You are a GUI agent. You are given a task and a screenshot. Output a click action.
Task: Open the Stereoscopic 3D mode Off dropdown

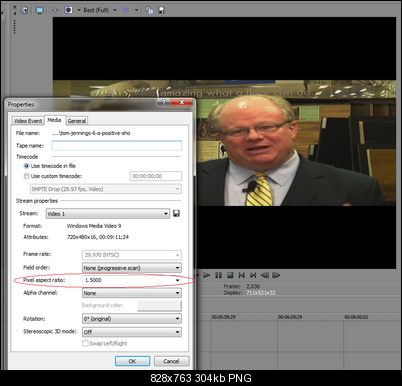tap(132, 332)
